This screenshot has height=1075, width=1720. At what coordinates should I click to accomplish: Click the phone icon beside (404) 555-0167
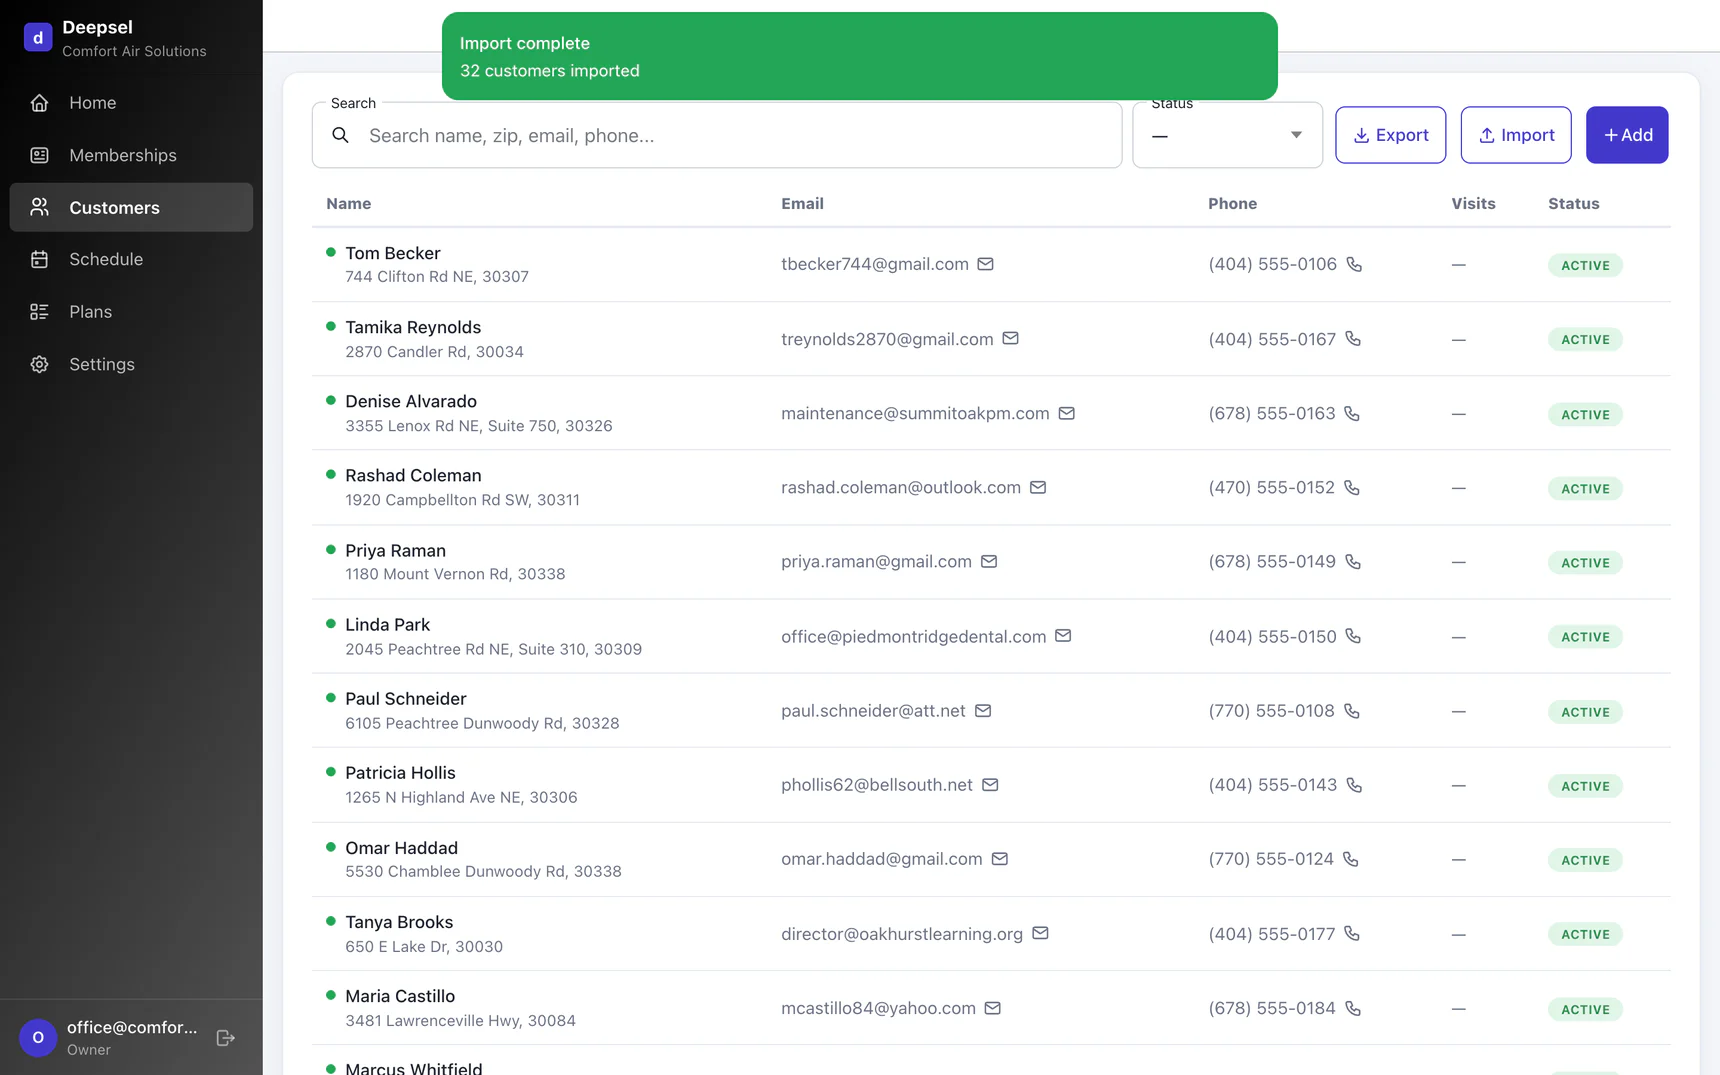[1353, 339]
